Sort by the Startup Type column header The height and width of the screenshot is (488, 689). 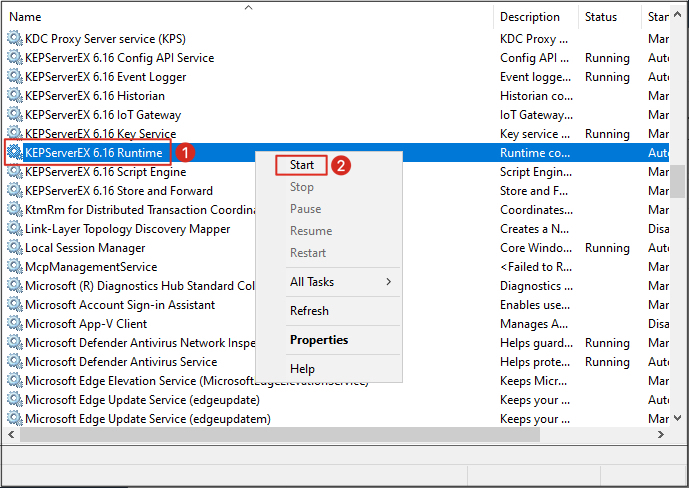656,17
